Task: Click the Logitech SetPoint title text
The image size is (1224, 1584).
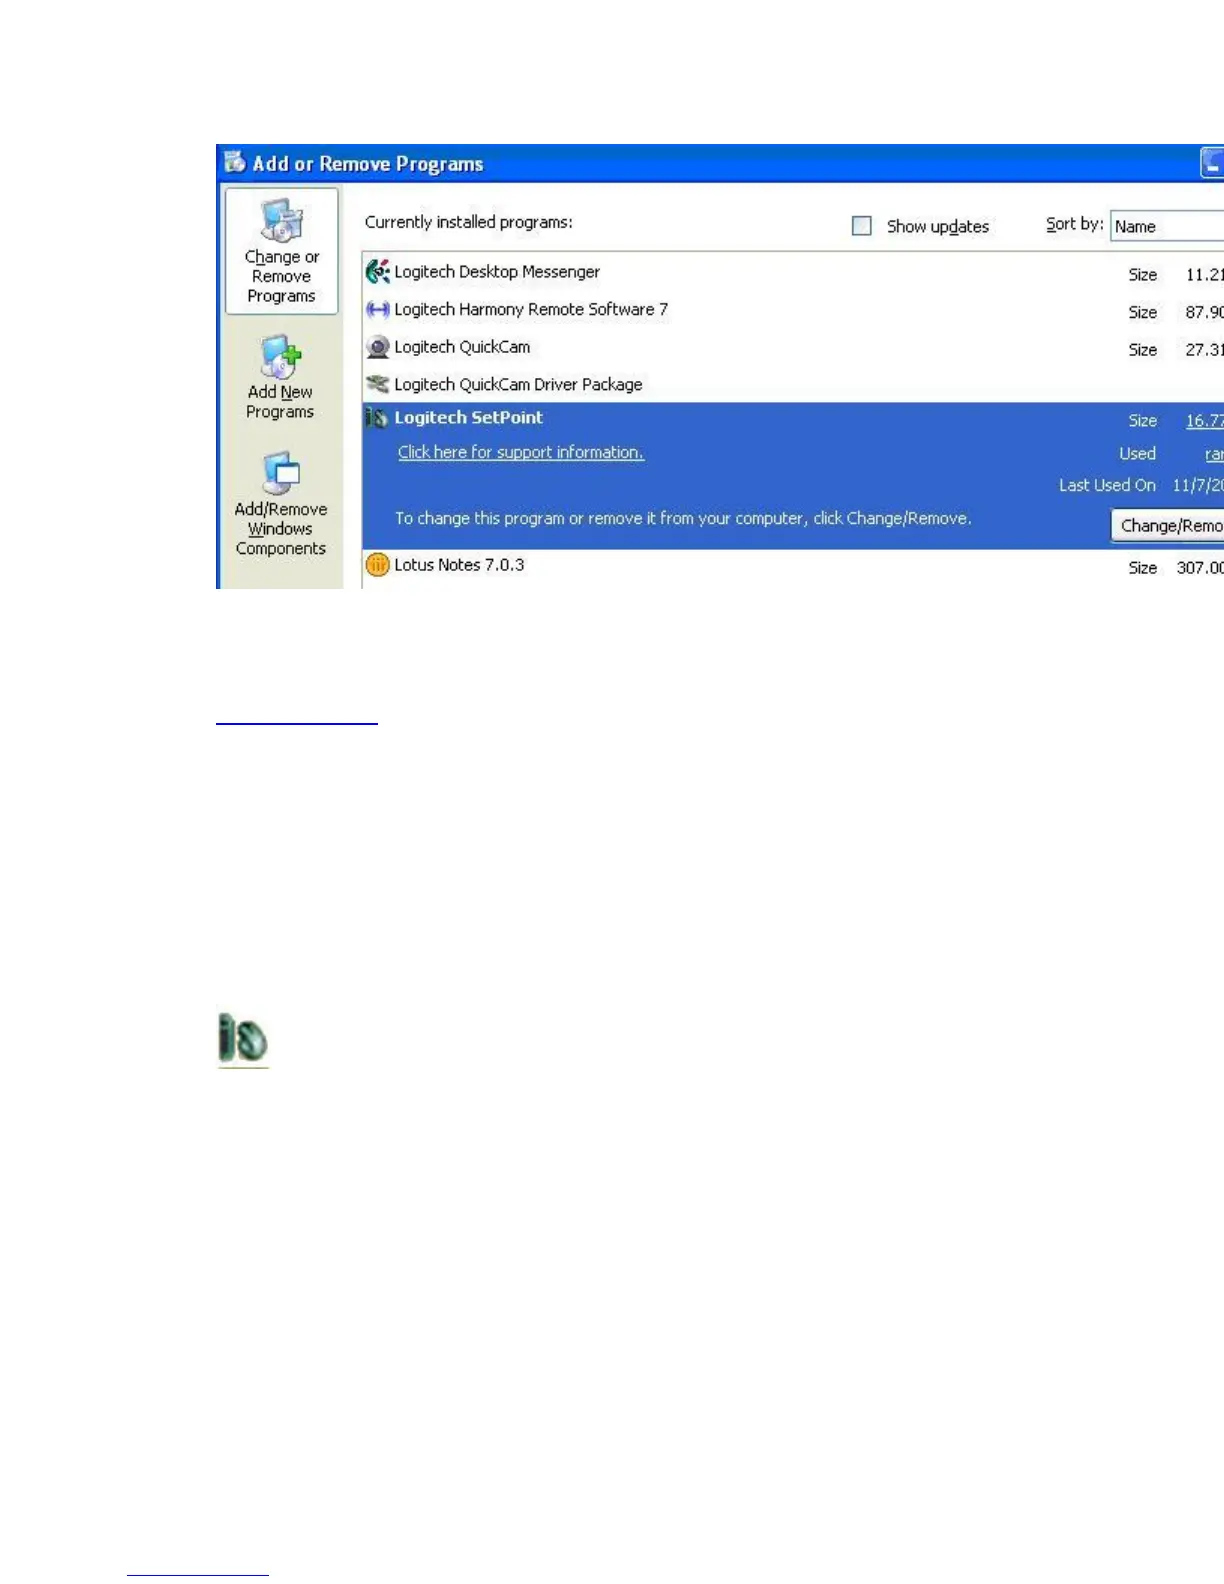Action: [468, 418]
